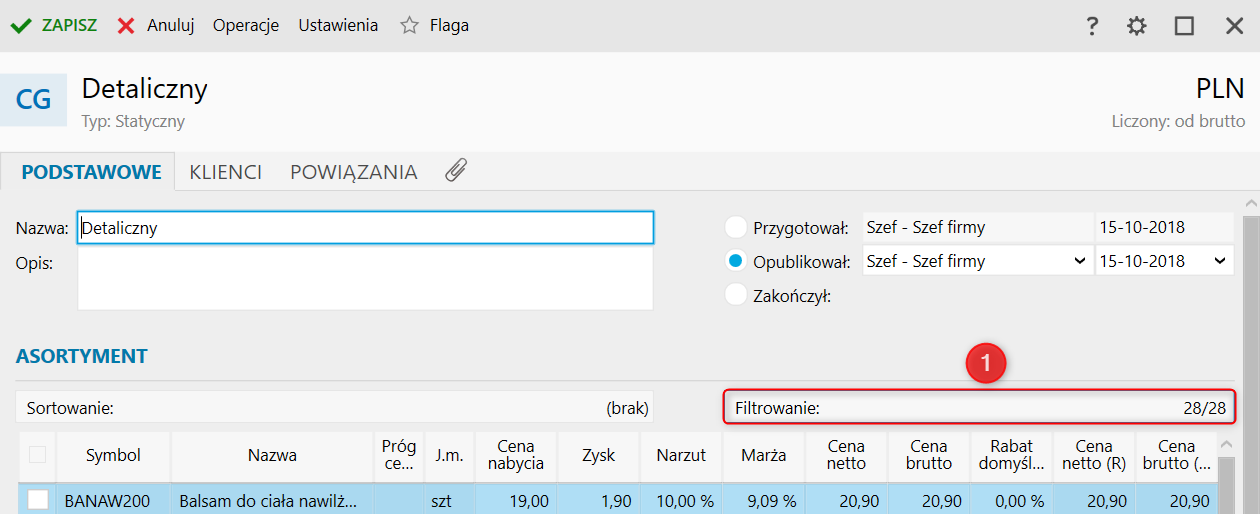Toggle the select-all checkbox in table header
1260x514 pixels.
click(x=37, y=455)
